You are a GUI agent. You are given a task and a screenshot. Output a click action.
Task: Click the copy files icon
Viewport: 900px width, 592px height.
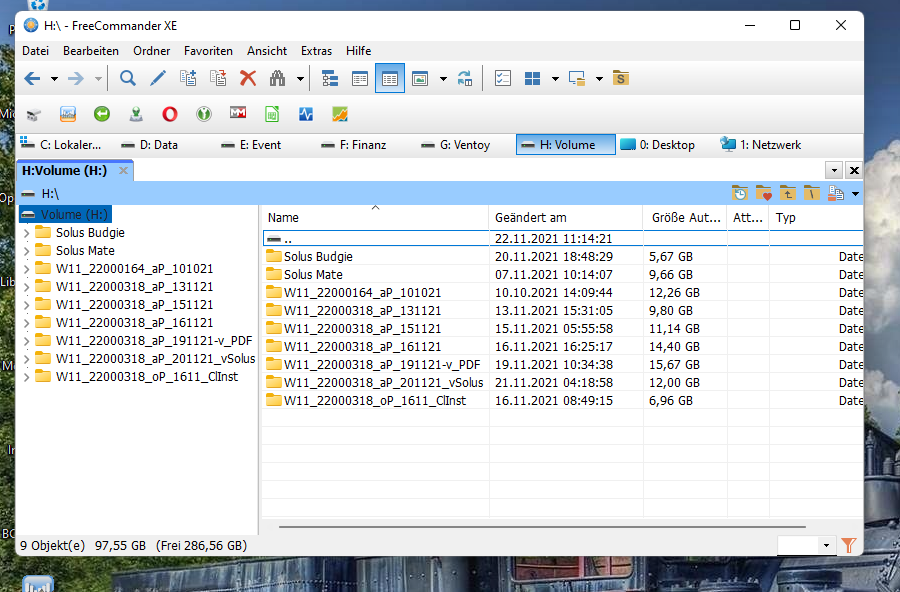(188, 78)
